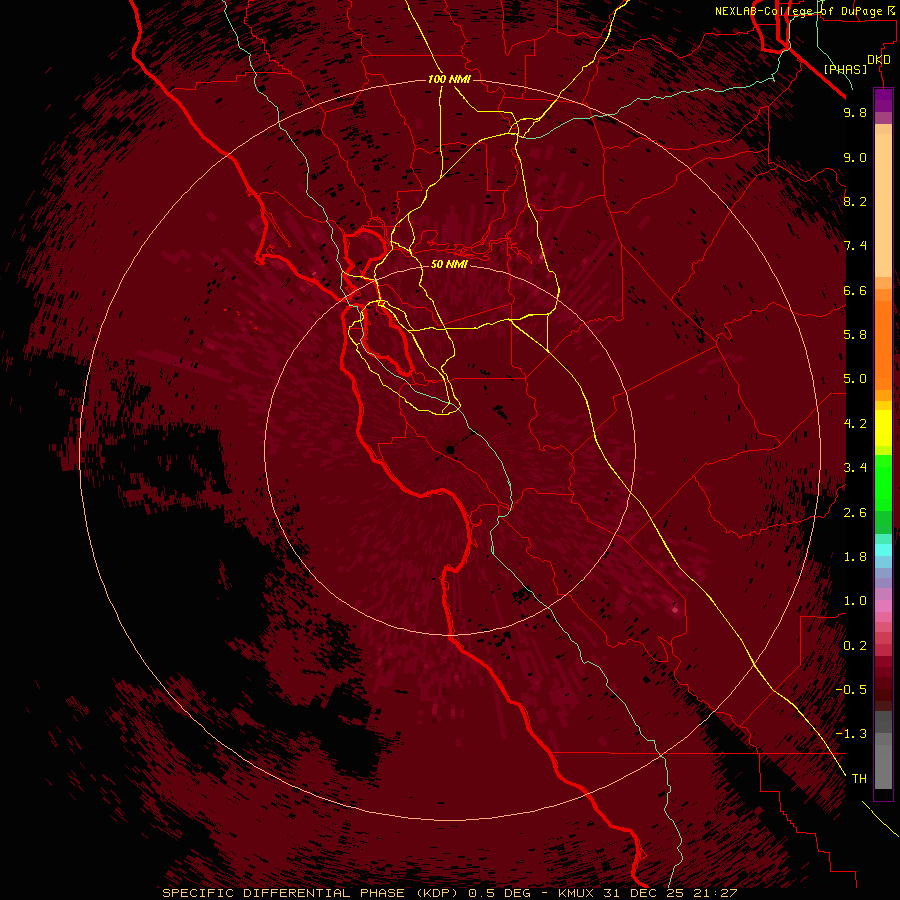The height and width of the screenshot is (900, 900).
Task: Click the 1.0 legend value
Action: pyautogui.click(x=855, y=601)
